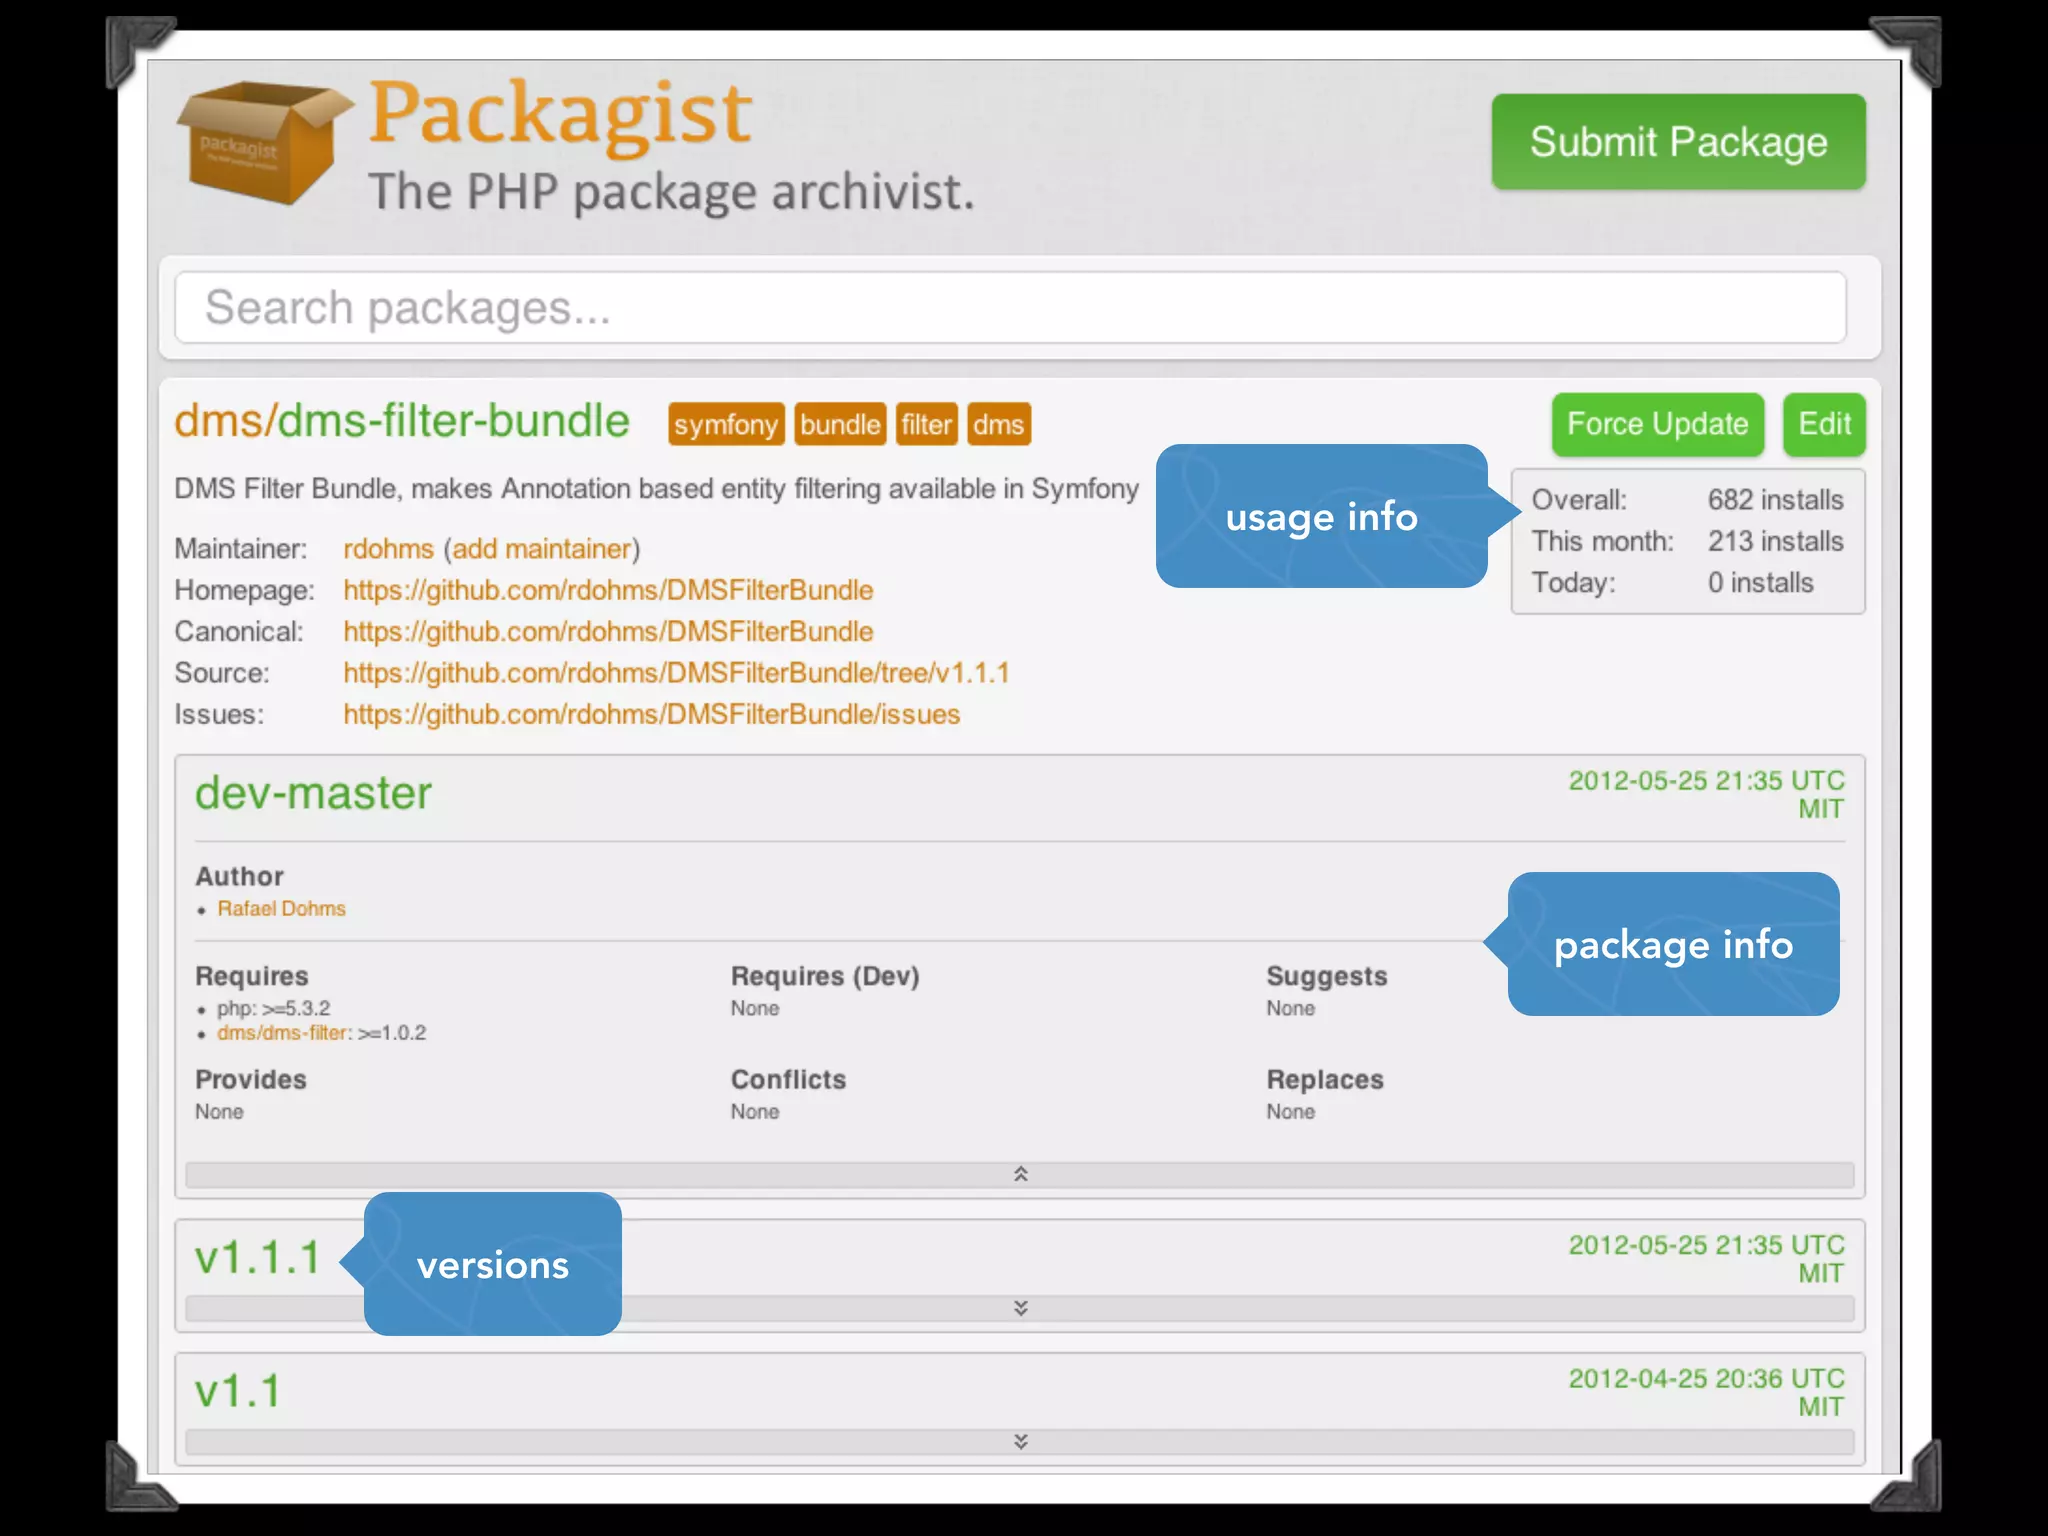Screen dimensions: 2048x1536
Task: Click the Packagist cardboard box logo
Action: (x=264, y=143)
